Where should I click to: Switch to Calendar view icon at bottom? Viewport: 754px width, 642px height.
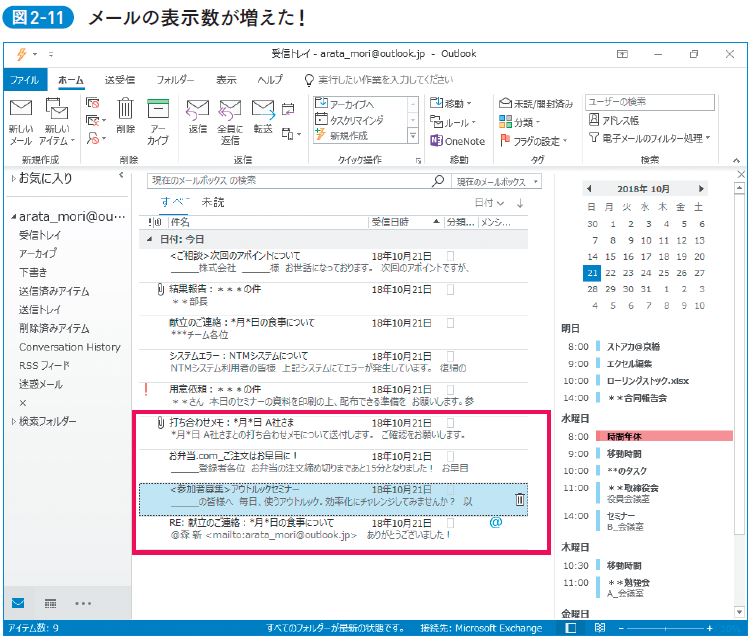tap(50, 603)
